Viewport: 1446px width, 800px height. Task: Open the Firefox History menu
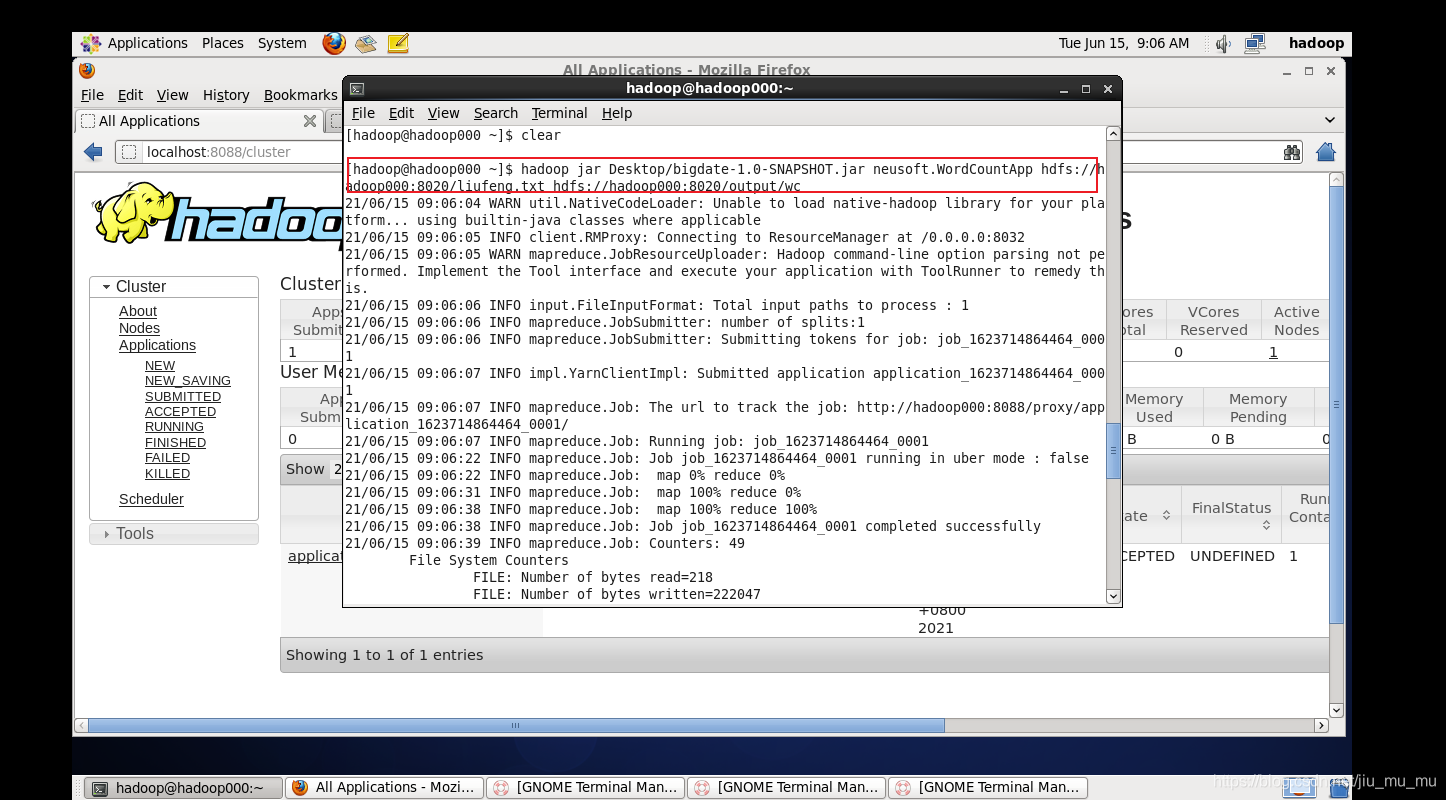coord(226,95)
